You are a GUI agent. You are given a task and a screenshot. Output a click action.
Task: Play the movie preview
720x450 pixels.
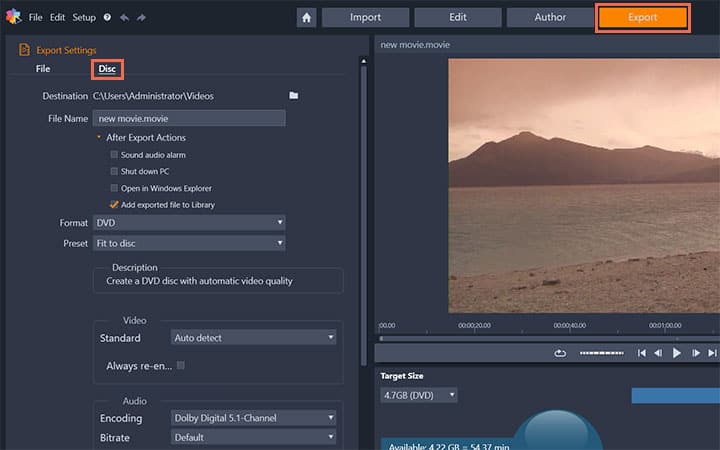click(676, 353)
